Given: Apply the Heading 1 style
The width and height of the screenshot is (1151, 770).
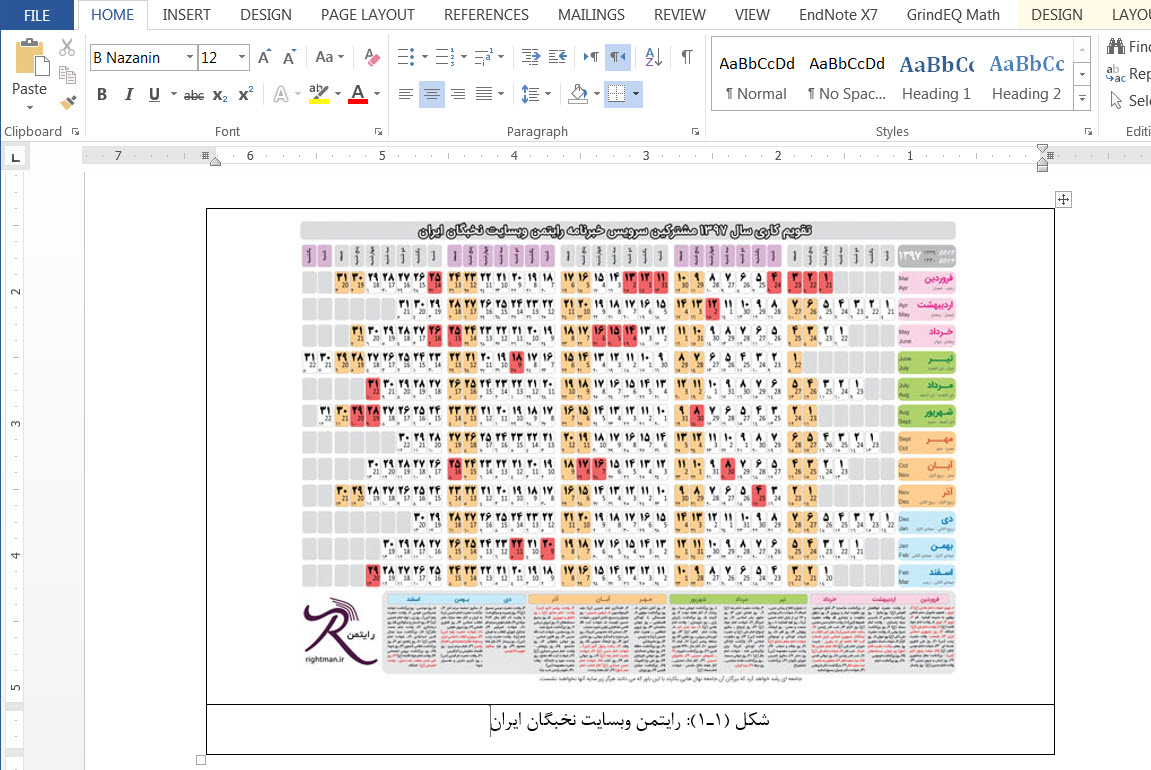Looking at the screenshot, I should pyautogui.click(x=936, y=75).
